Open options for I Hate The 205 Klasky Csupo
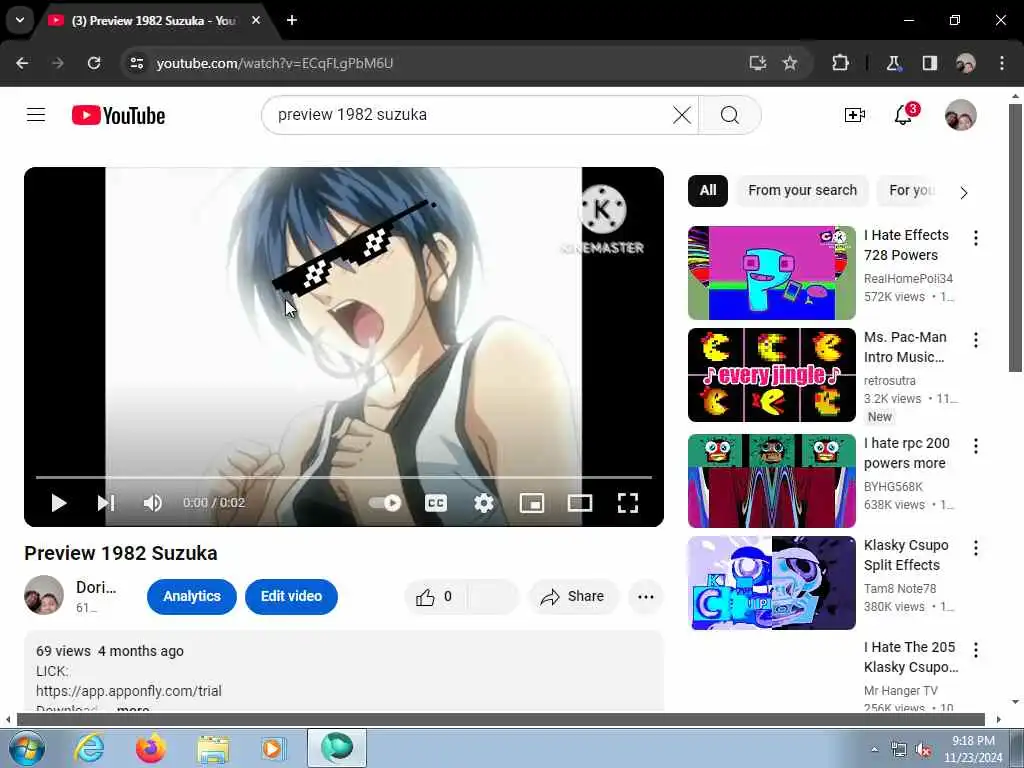Image resolution: width=1024 pixels, height=768 pixels. coord(976,650)
